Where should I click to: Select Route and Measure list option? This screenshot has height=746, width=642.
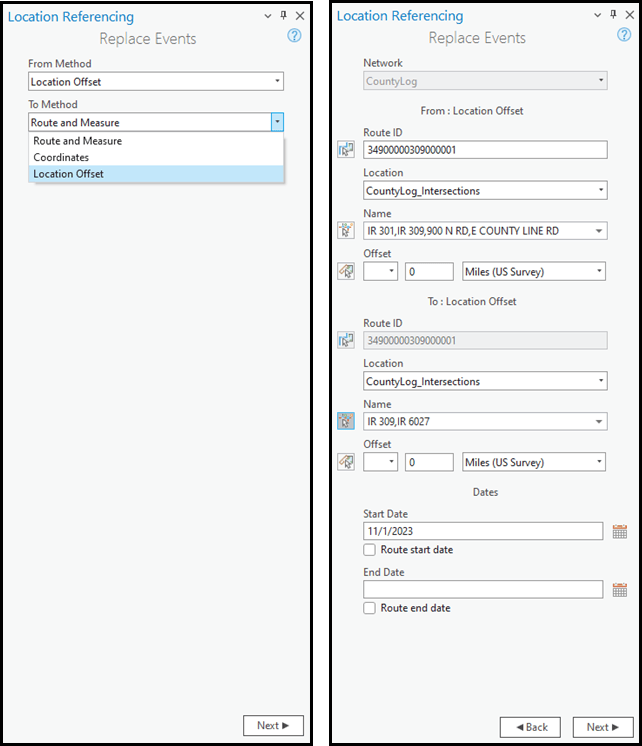tap(77, 141)
